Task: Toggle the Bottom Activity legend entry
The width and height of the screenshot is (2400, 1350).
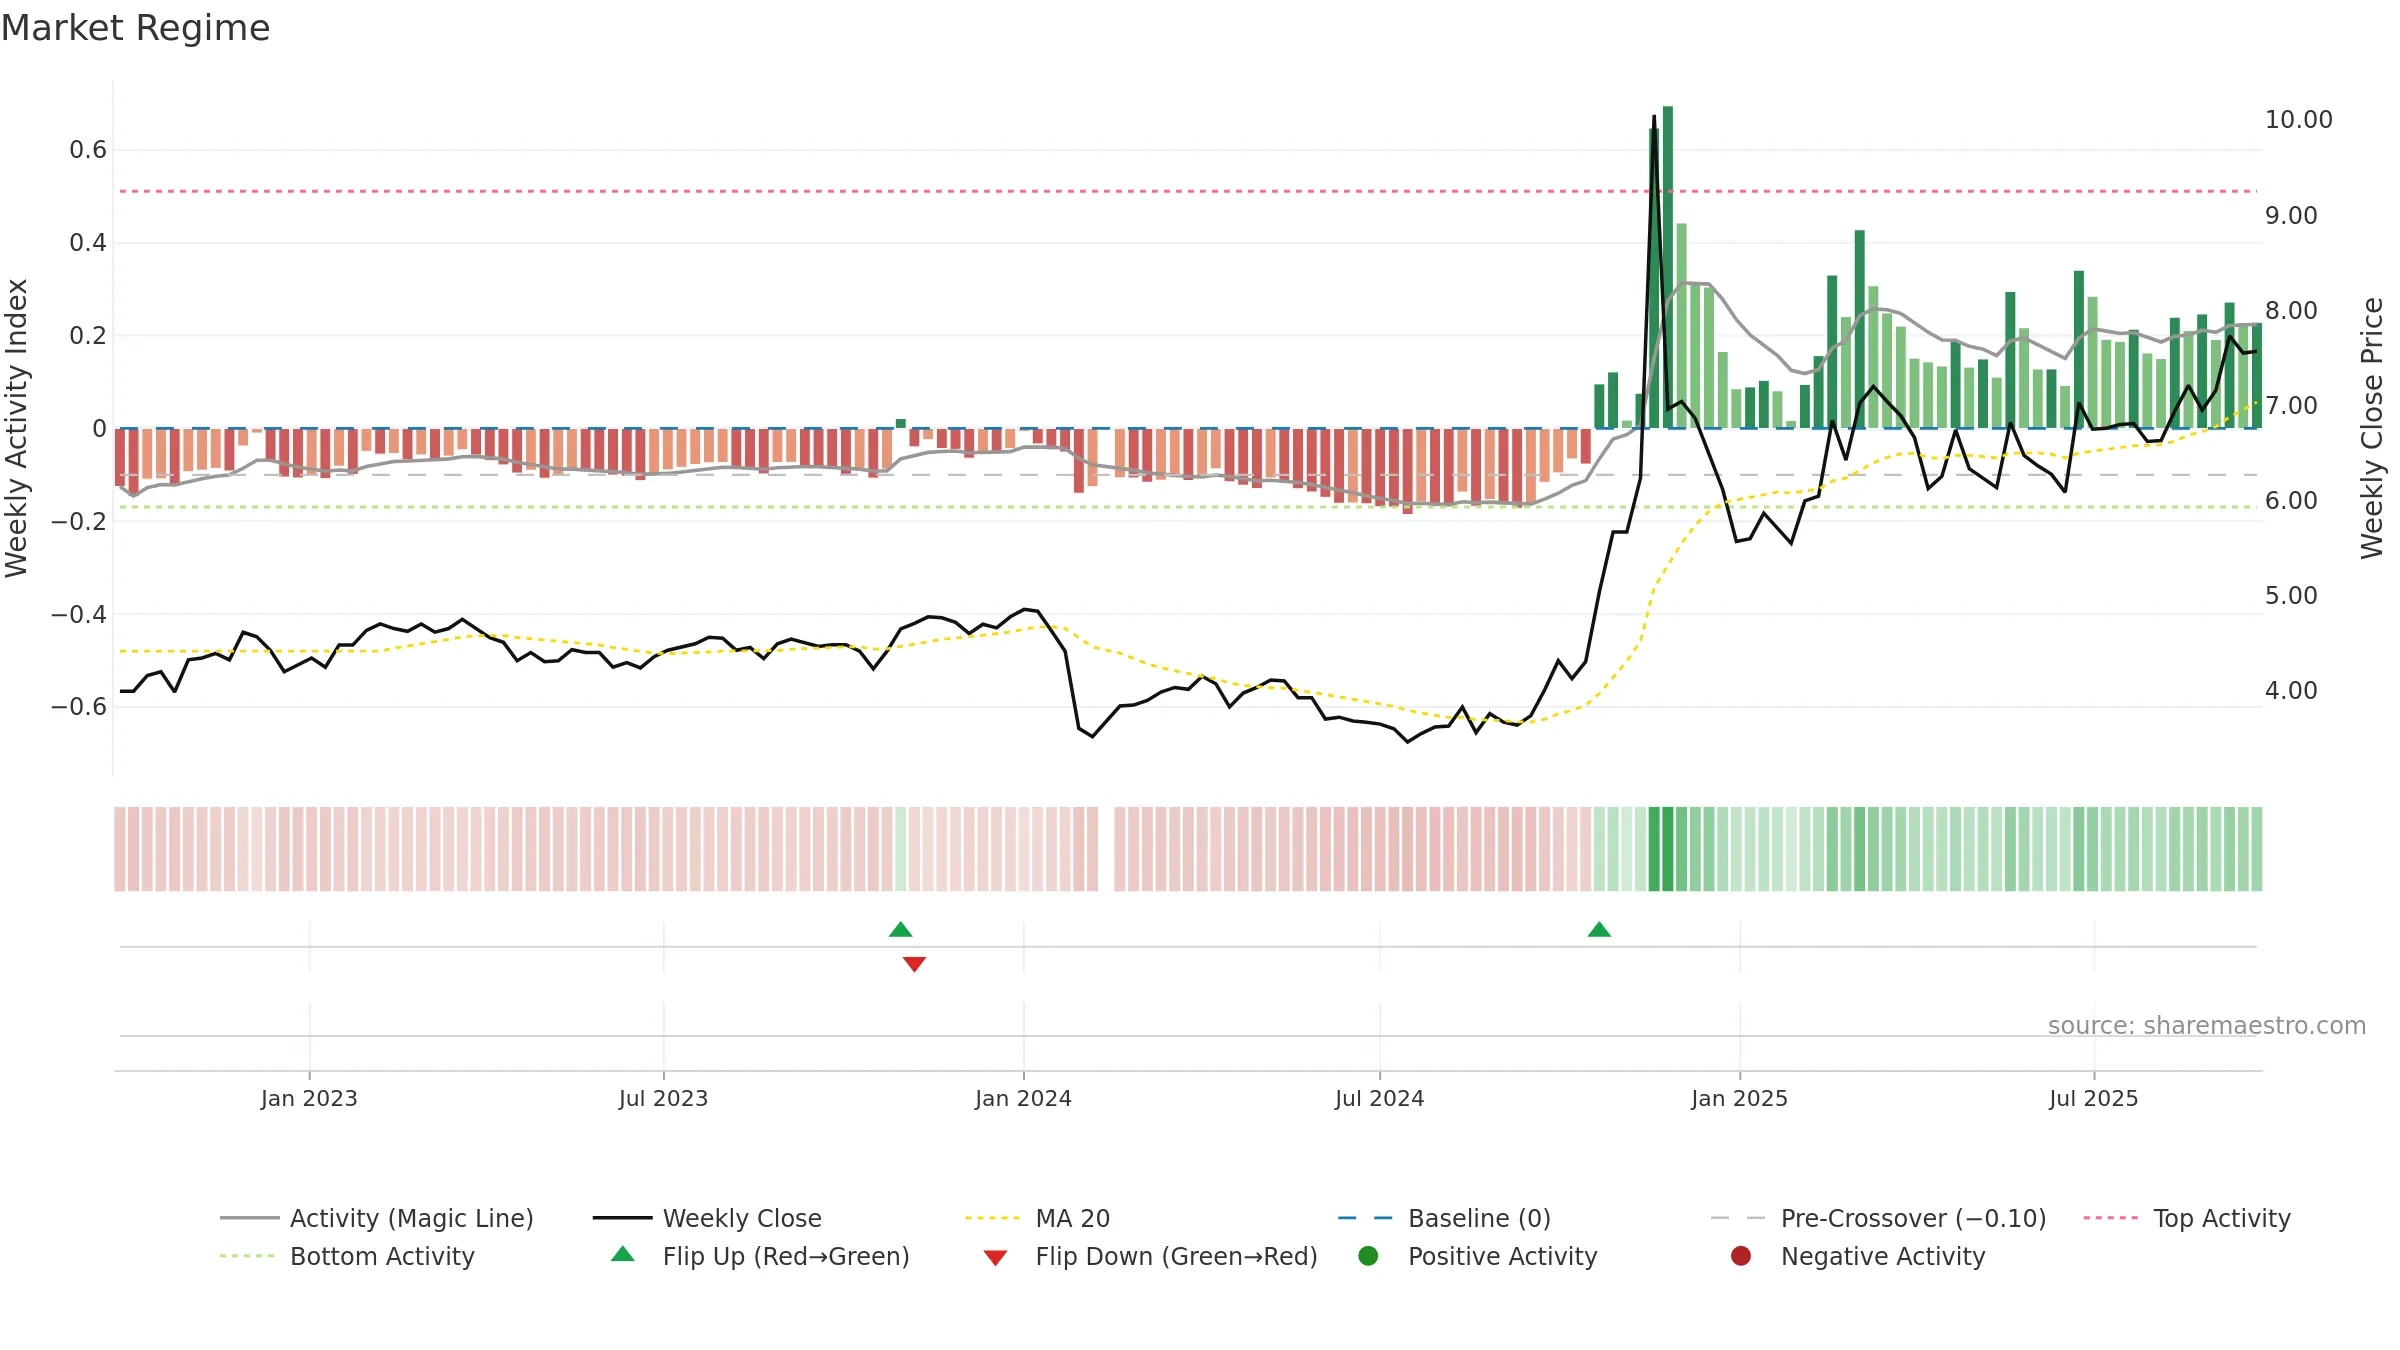Action: pos(347,1256)
